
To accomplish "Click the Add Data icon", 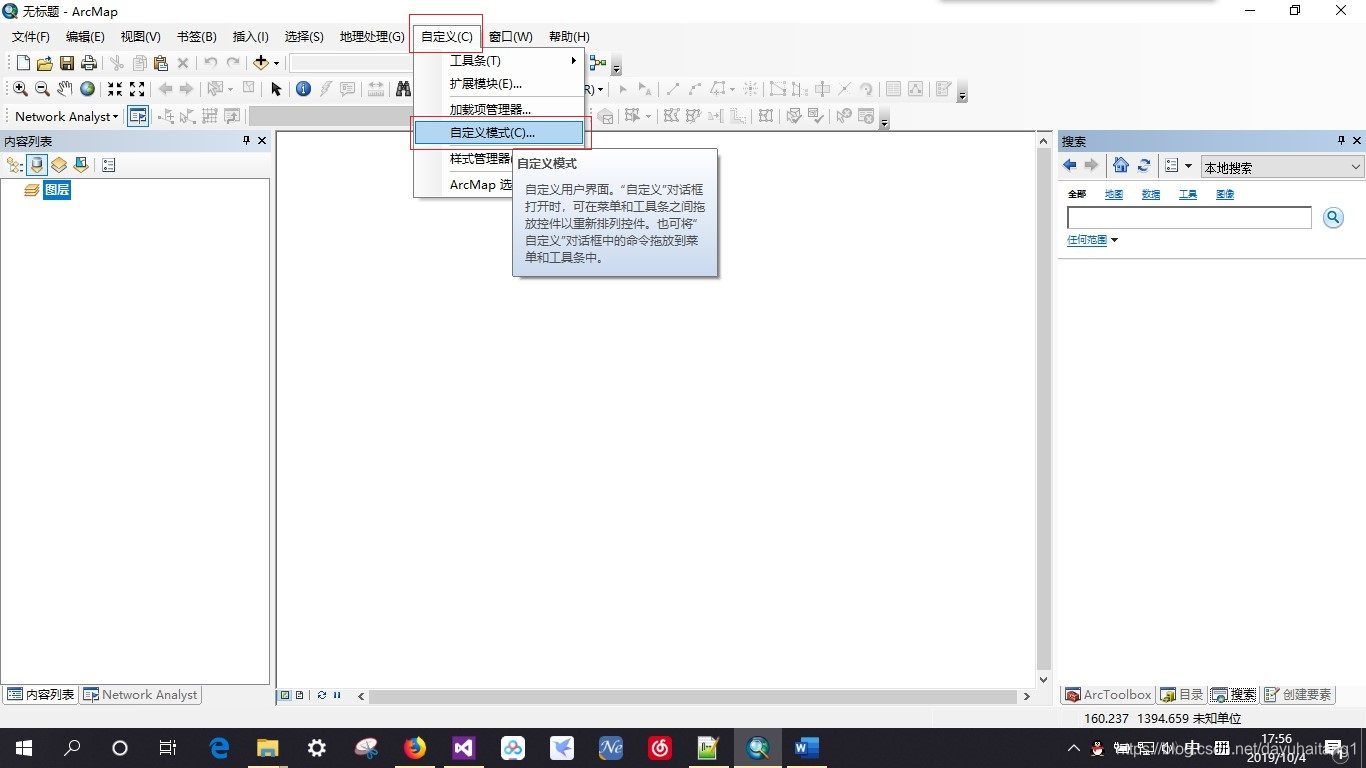I will click(260, 62).
